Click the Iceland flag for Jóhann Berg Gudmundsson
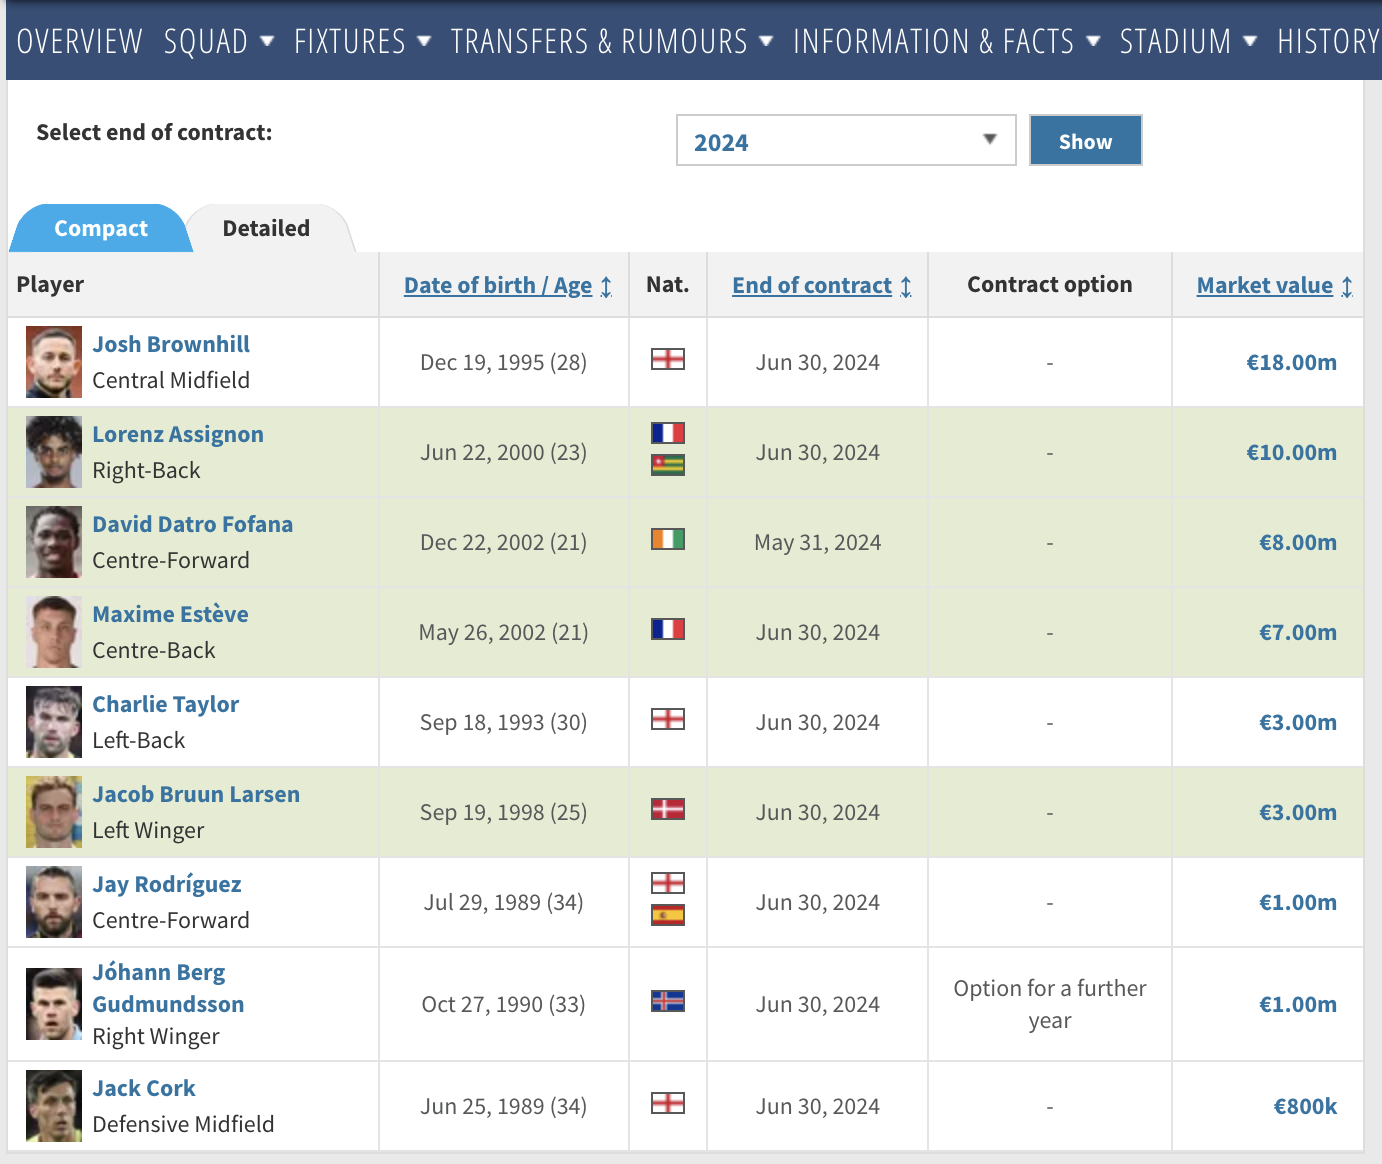1382x1164 pixels. click(667, 1001)
